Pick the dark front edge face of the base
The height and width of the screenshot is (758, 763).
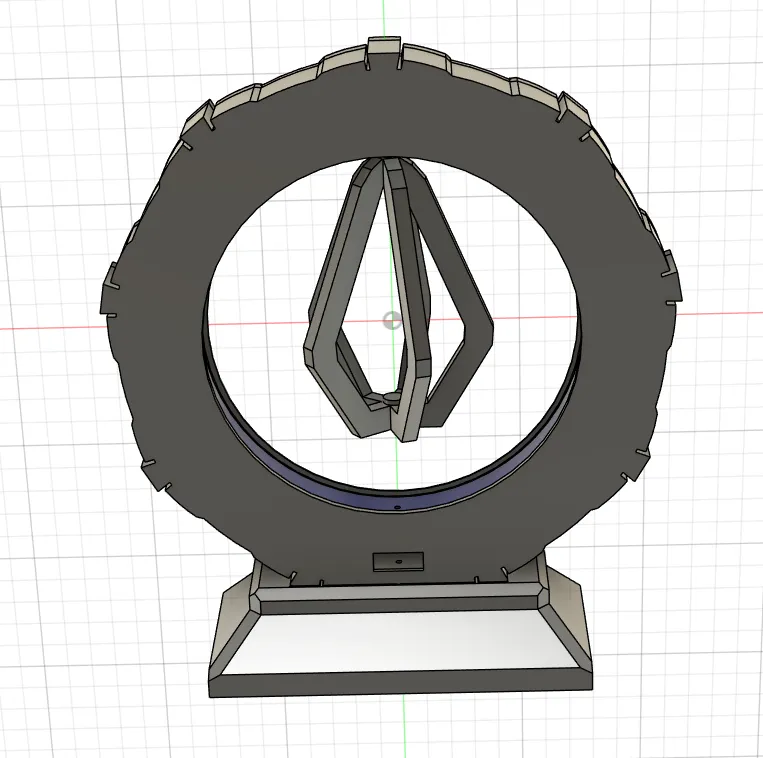point(401,682)
